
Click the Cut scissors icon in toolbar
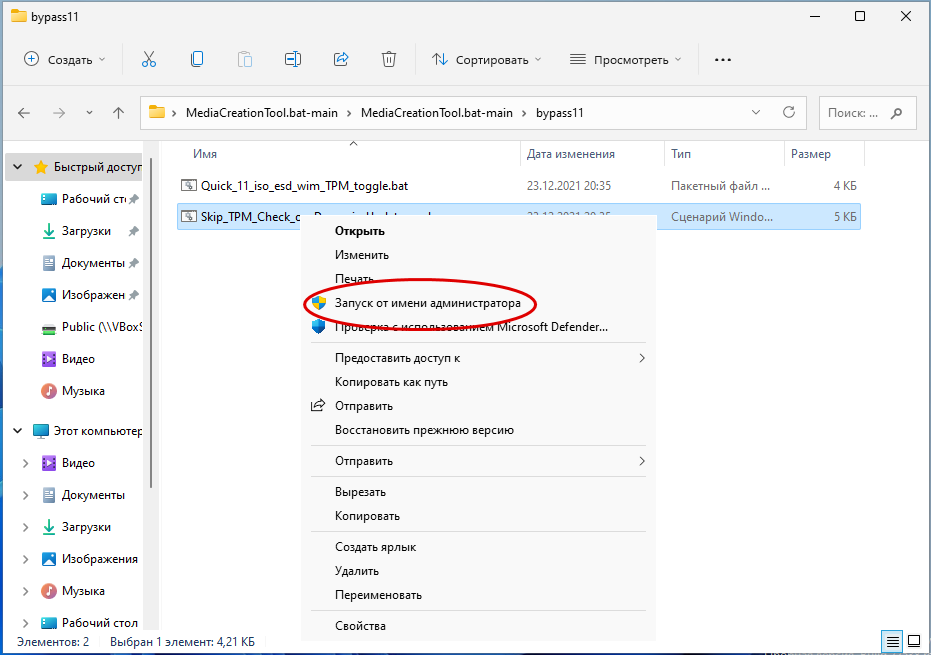click(x=149, y=59)
